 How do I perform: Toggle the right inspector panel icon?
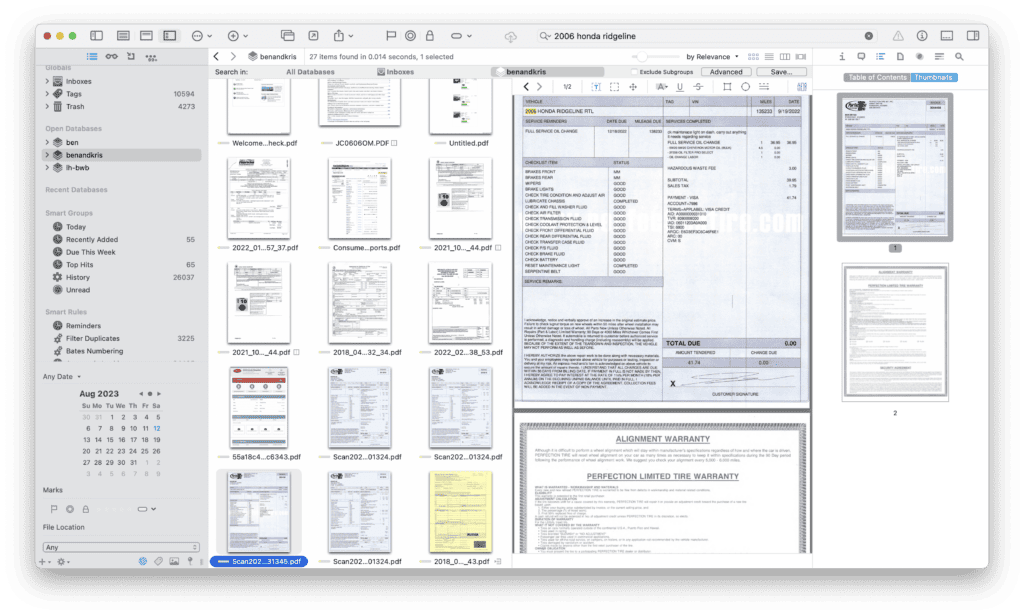pyautogui.click(x=973, y=36)
